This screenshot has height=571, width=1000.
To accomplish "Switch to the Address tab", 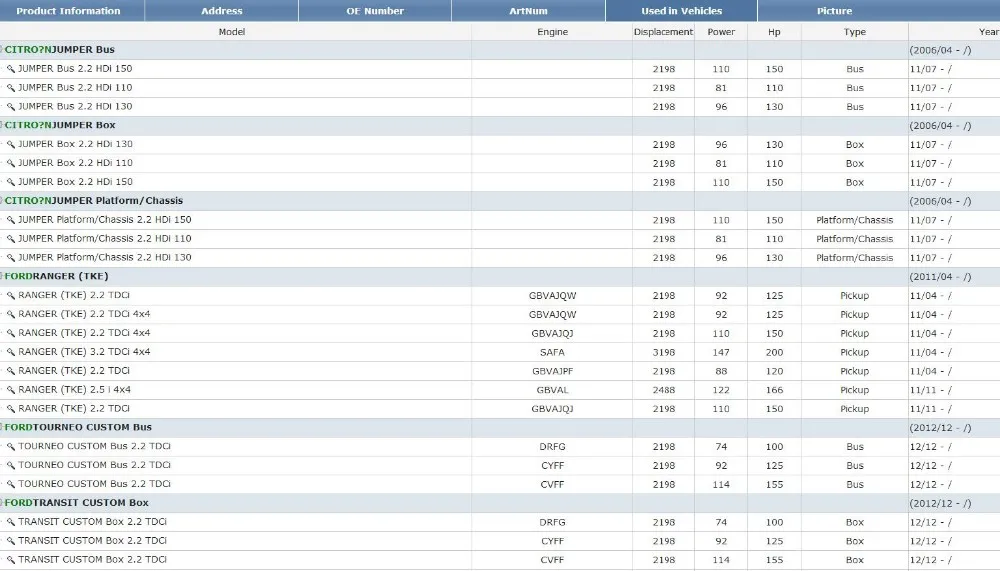I will click(x=221, y=11).
